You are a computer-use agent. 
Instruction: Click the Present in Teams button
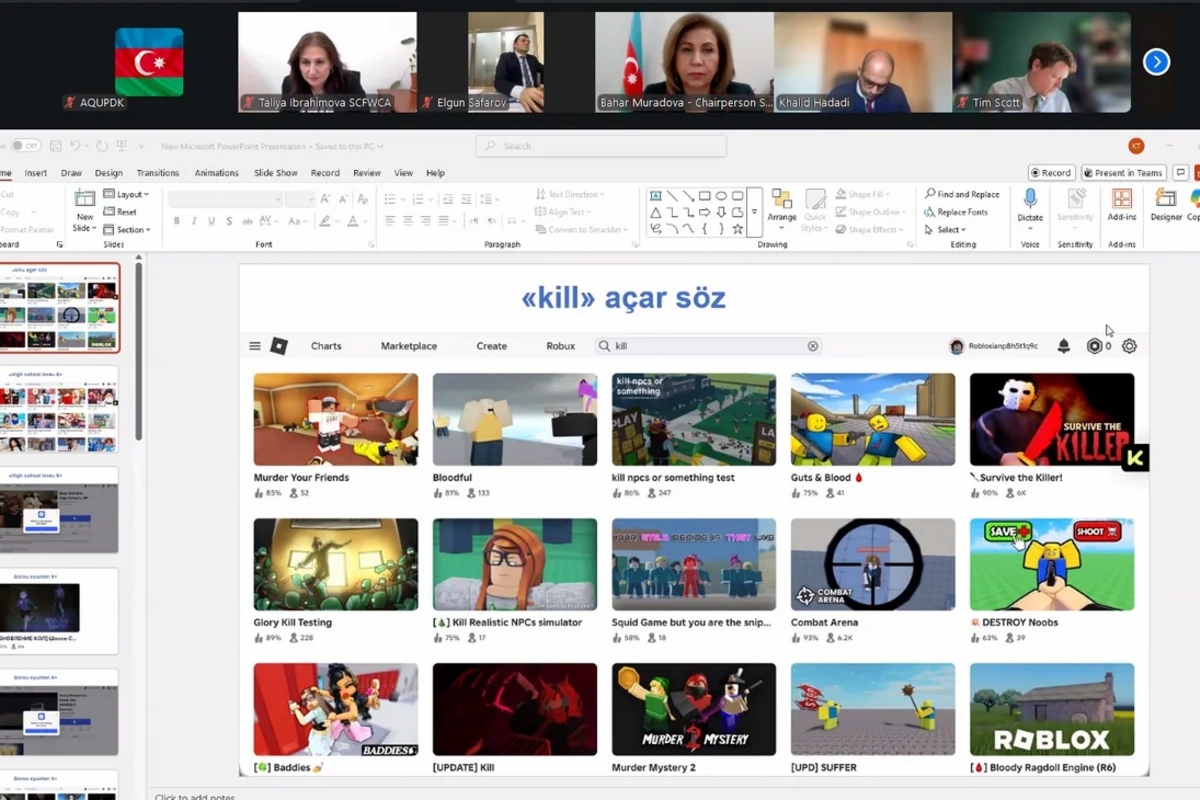coord(1122,171)
